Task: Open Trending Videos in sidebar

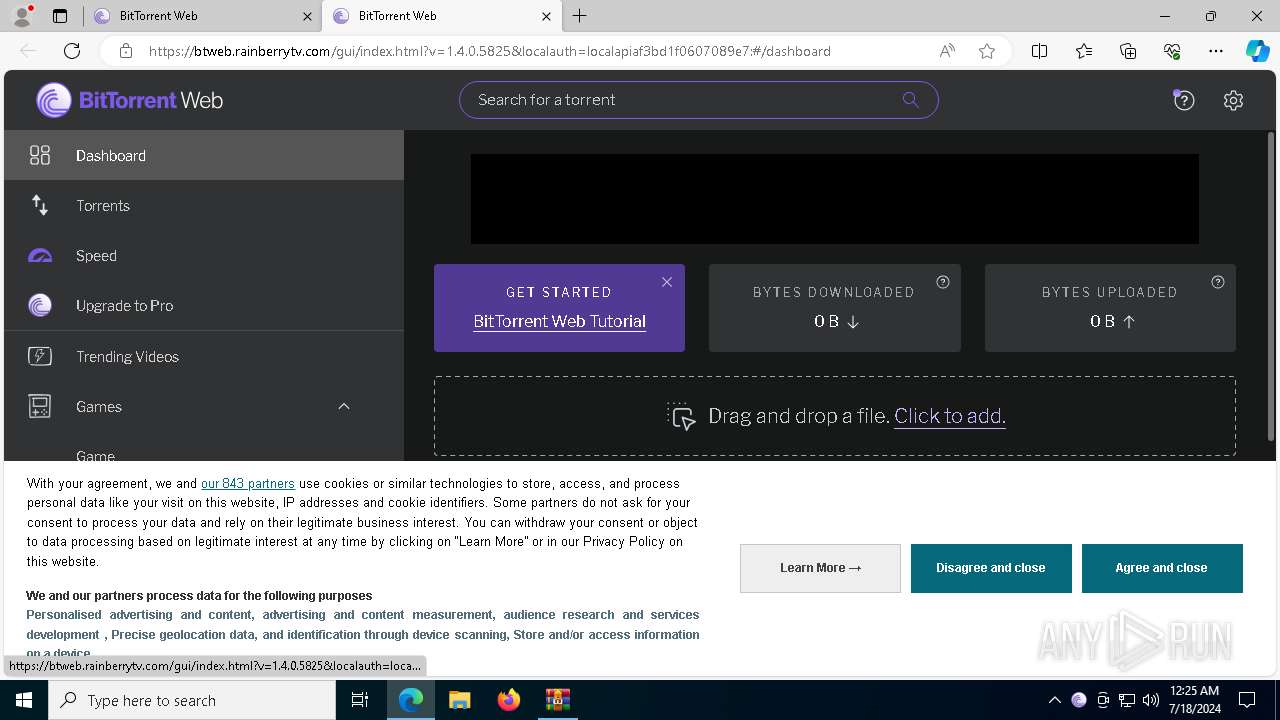Action: [x=204, y=356]
